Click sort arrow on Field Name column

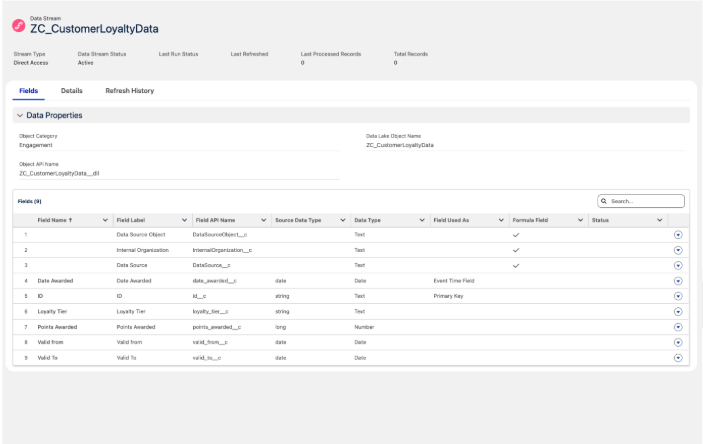pyautogui.click(x=70, y=220)
